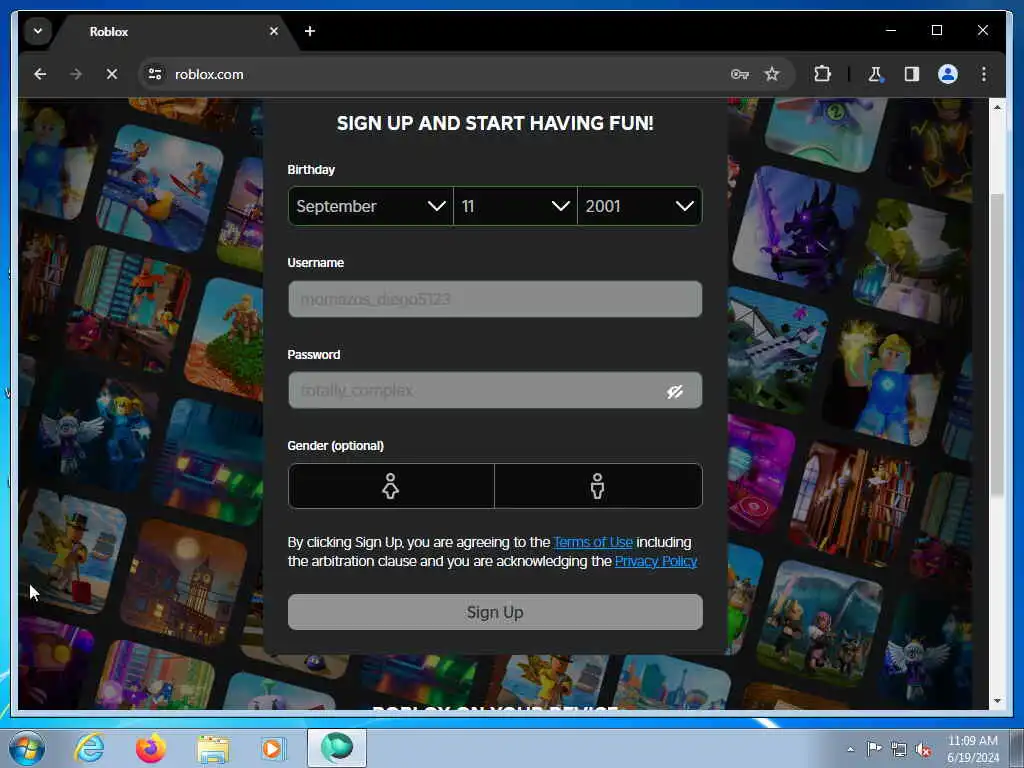Viewport: 1024px width, 768px height.
Task: Click the active browser taskbar button
Action: point(337,748)
